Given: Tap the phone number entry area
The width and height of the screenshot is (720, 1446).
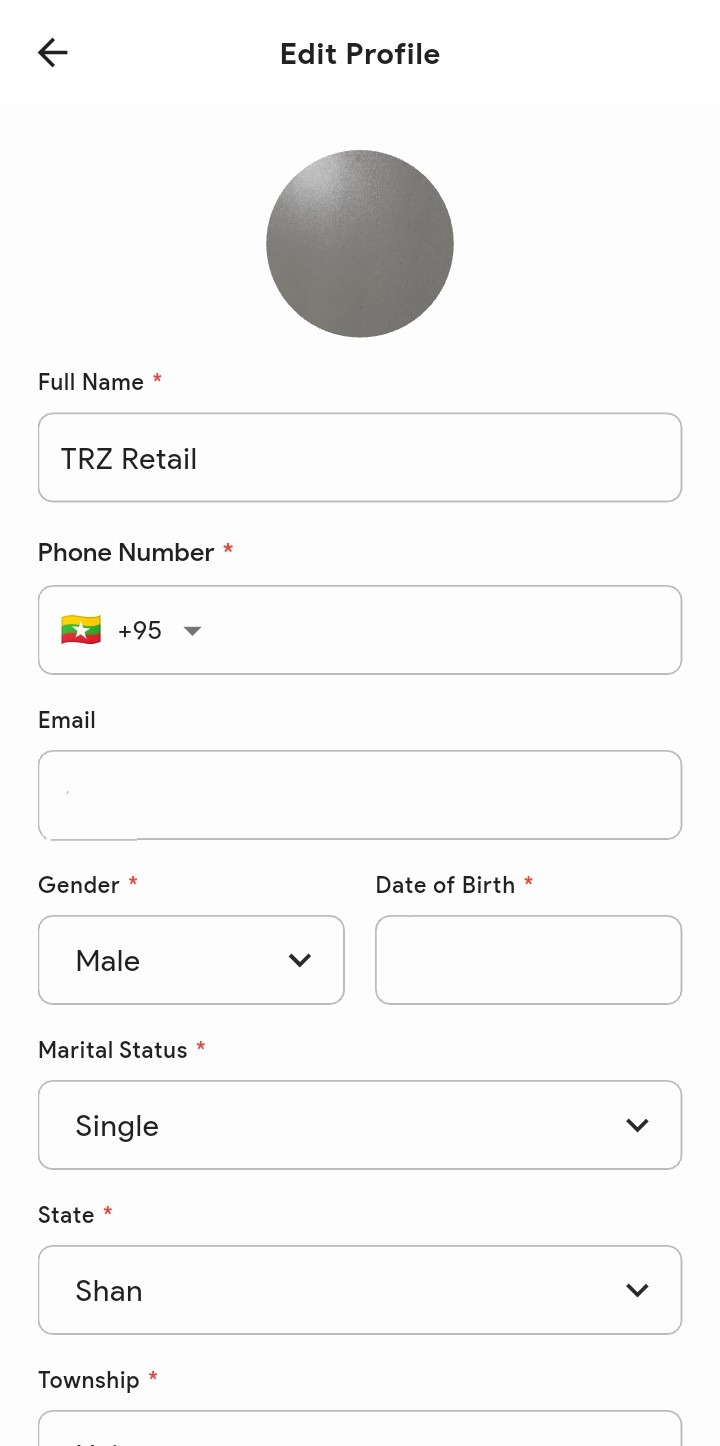Looking at the screenshot, I should click(x=440, y=630).
